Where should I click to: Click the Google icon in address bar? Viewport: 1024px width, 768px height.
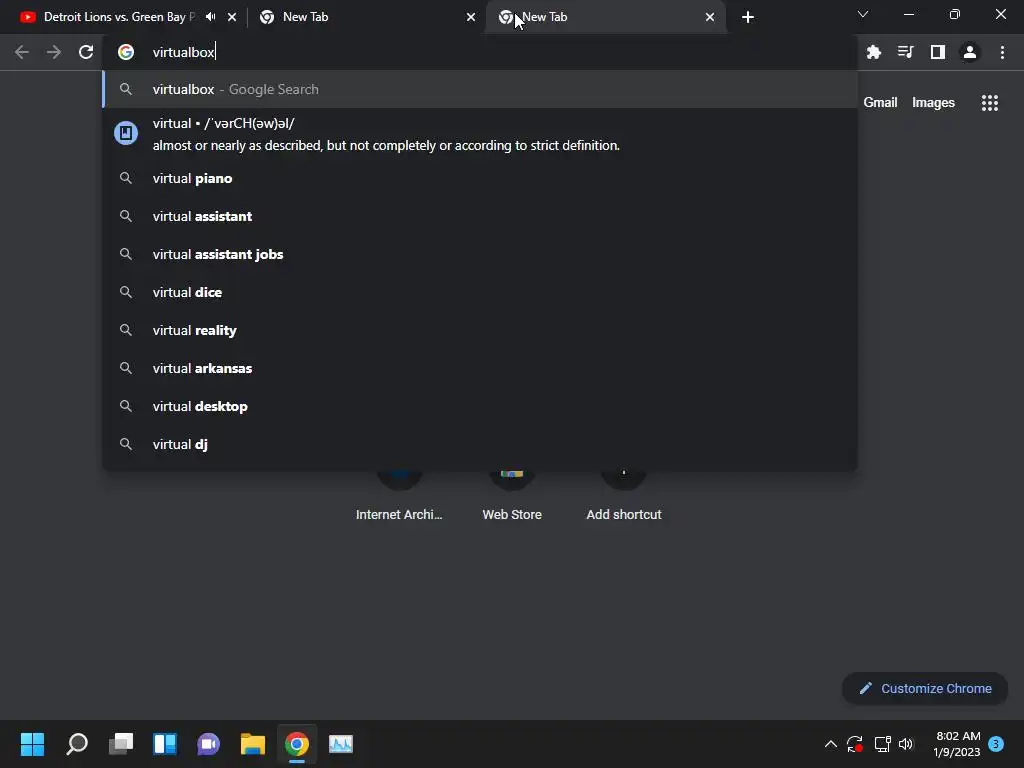[126, 52]
